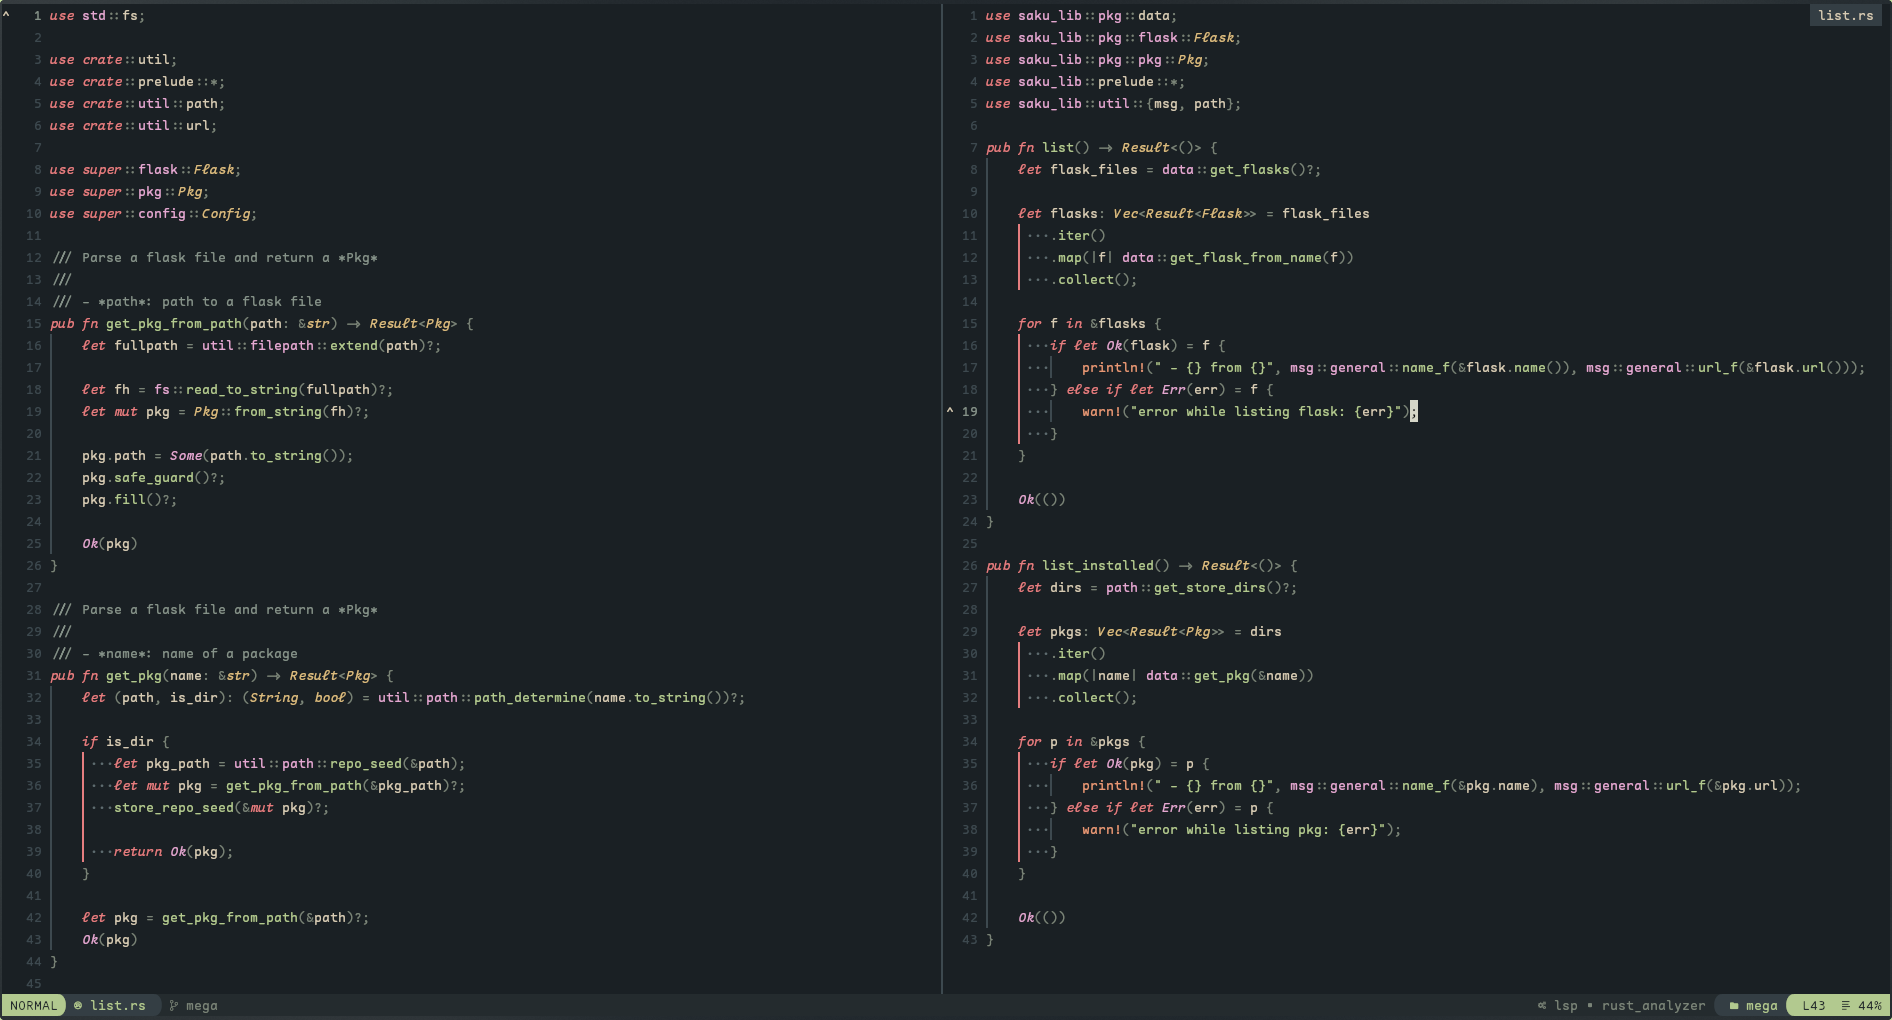Click line number 31 in the left pane gutter
The height and width of the screenshot is (1020, 1892).
[x=33, y=675]
